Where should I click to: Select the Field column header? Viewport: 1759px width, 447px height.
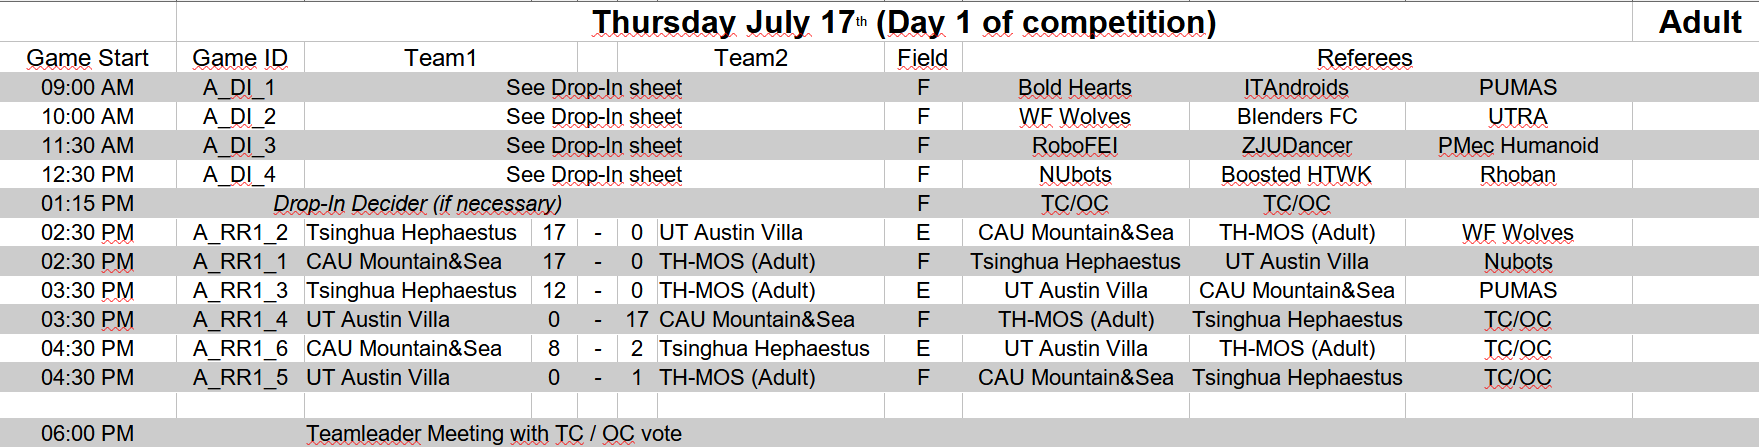pyautogui.click(x=923, y=58)
